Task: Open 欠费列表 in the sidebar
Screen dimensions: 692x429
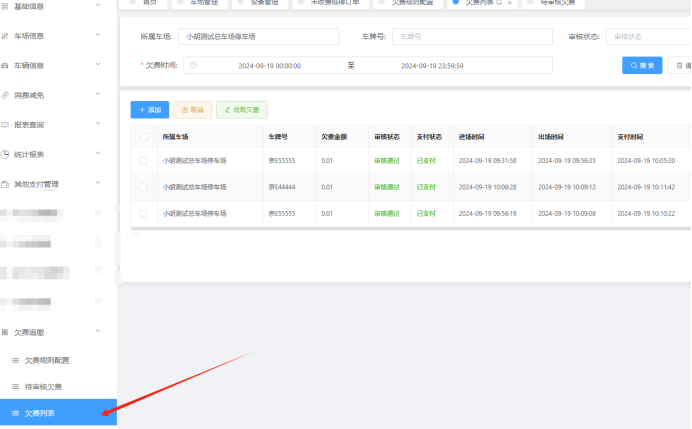Action: click(x=58, y=412)
